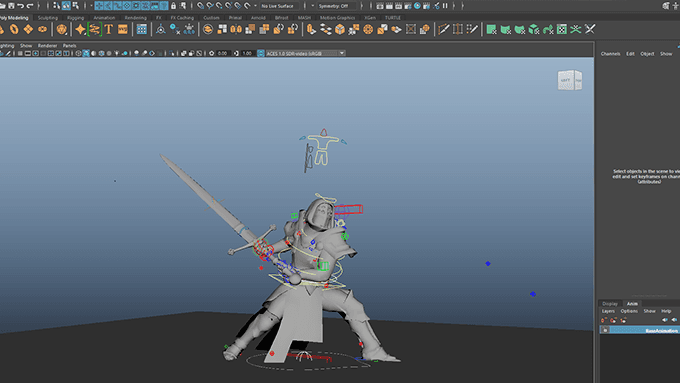Viewport: 680px width, 383px height.
Task: Click the freeze transformations shelf icon
Action: [x=189, y=29]
